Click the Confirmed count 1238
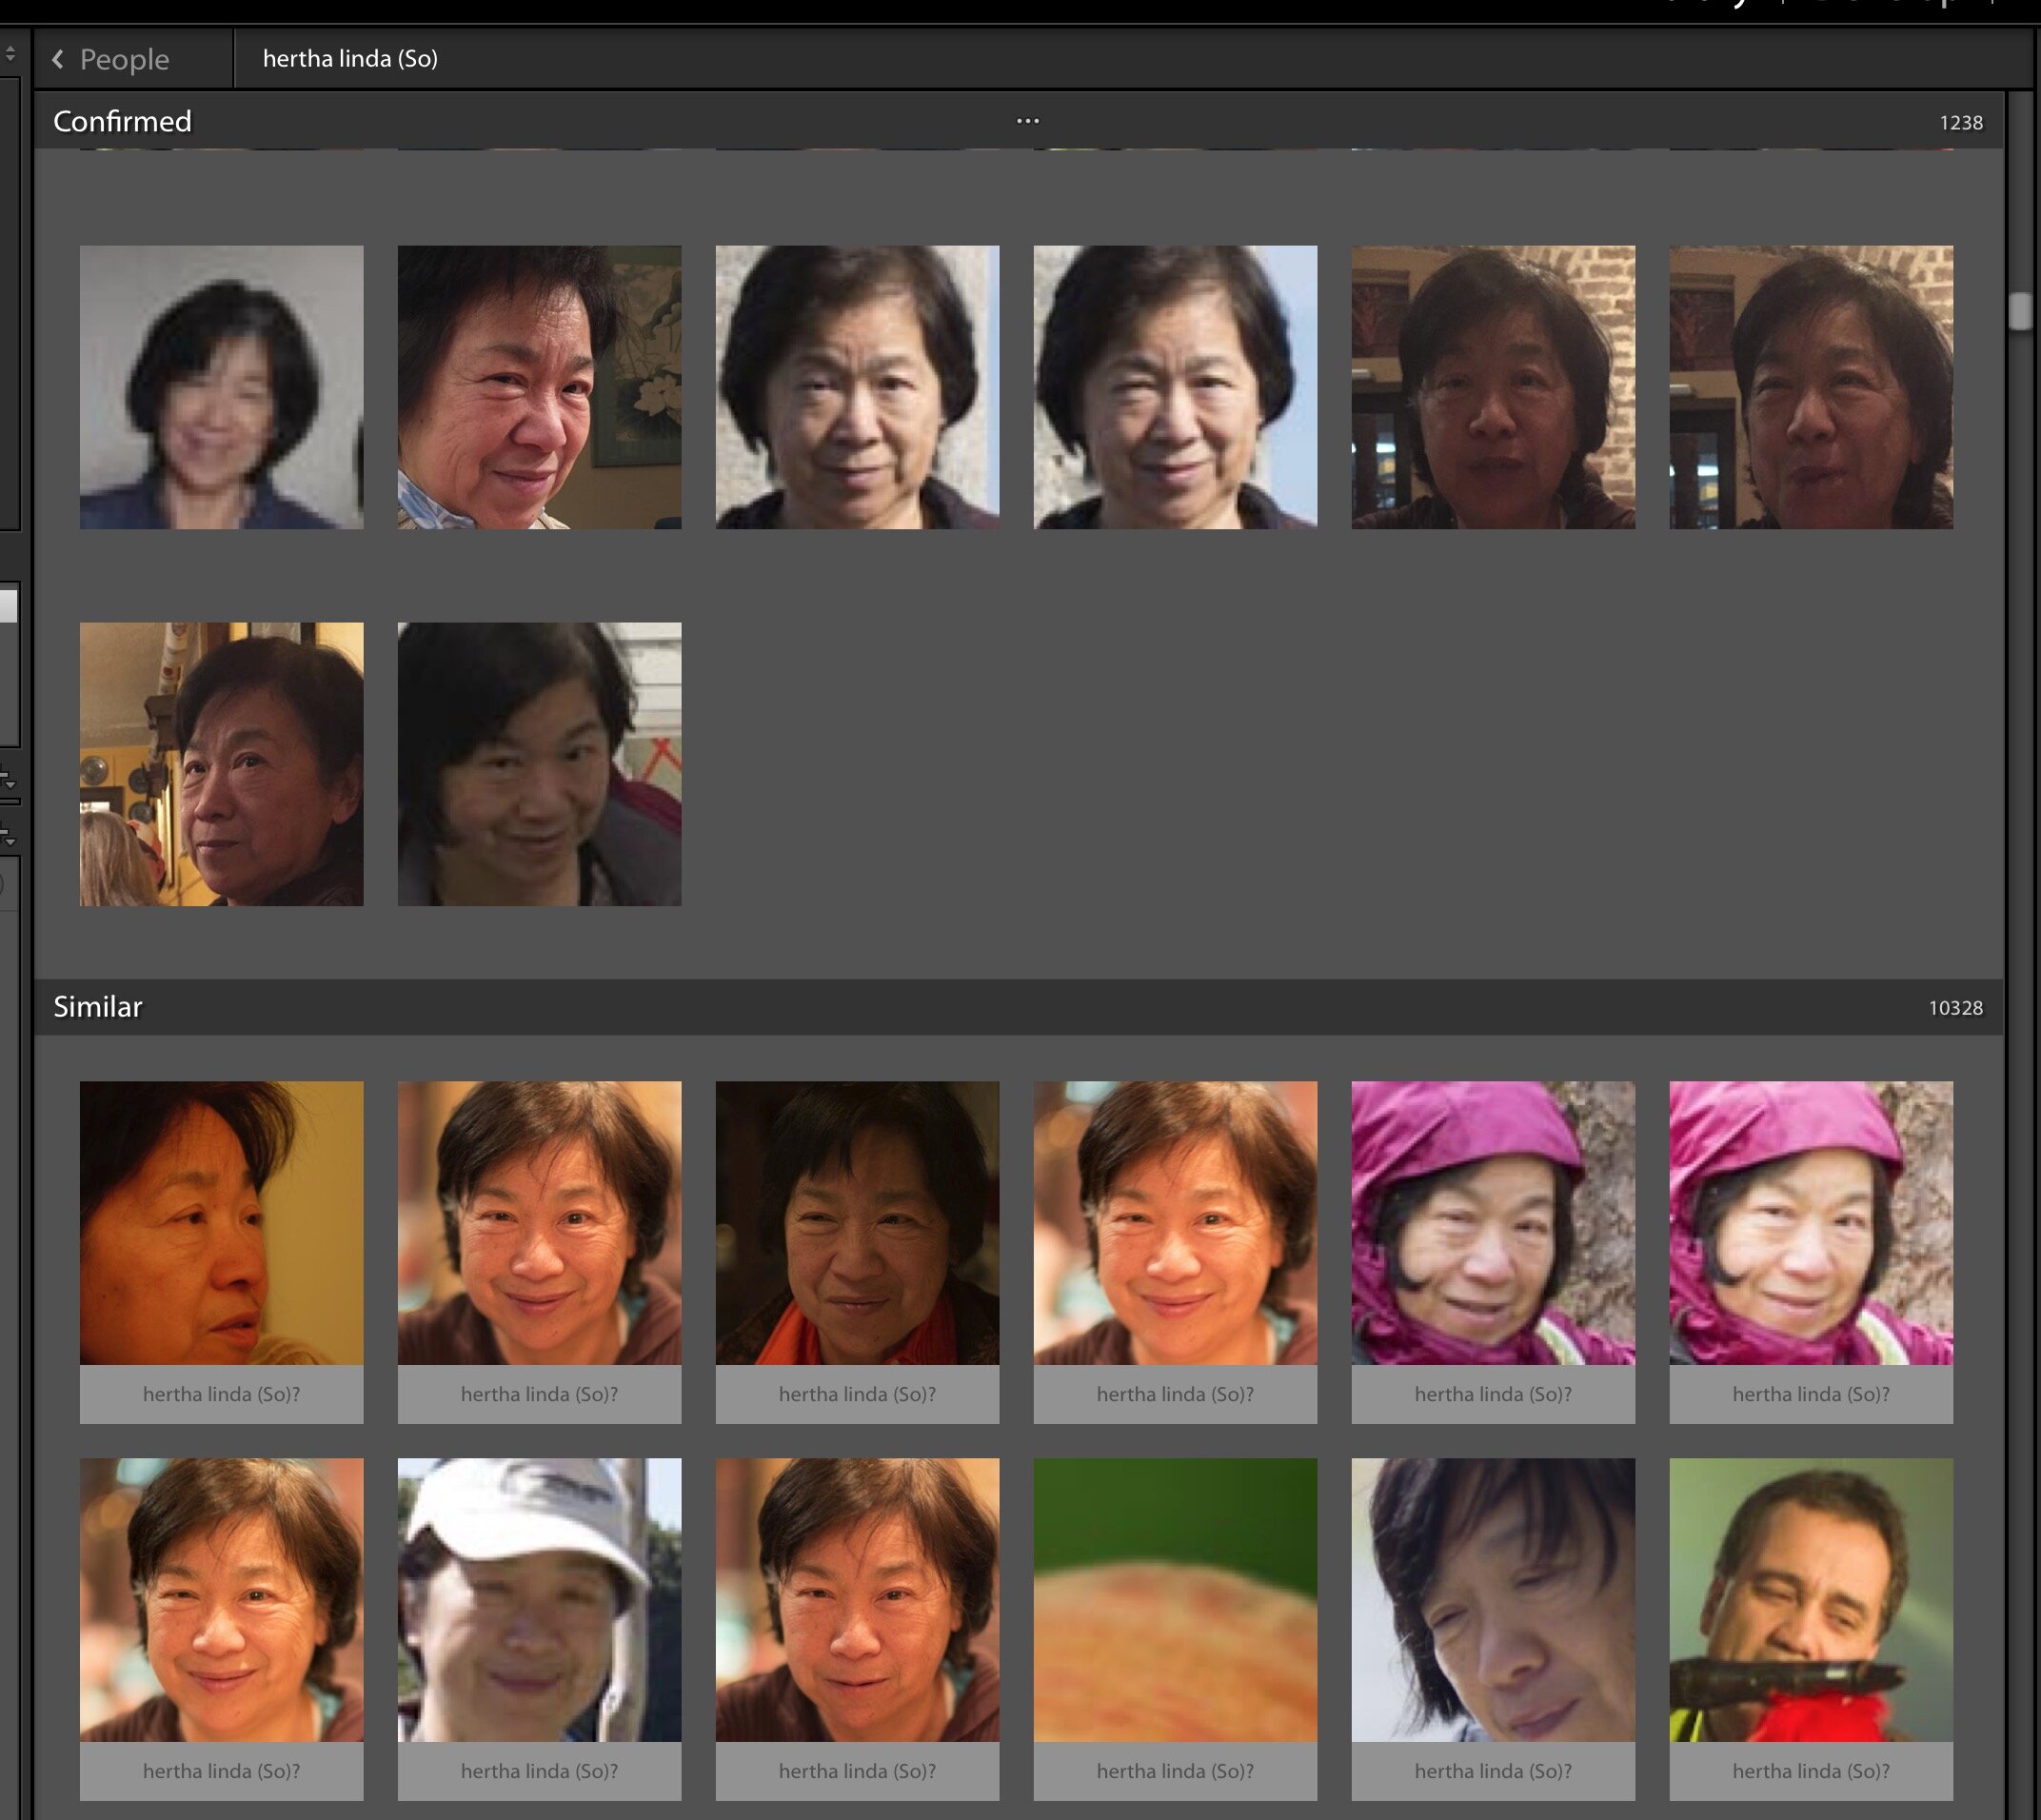This screenshot has width=2041, height=1820. pyautogui.click(x=1960, y=122)
